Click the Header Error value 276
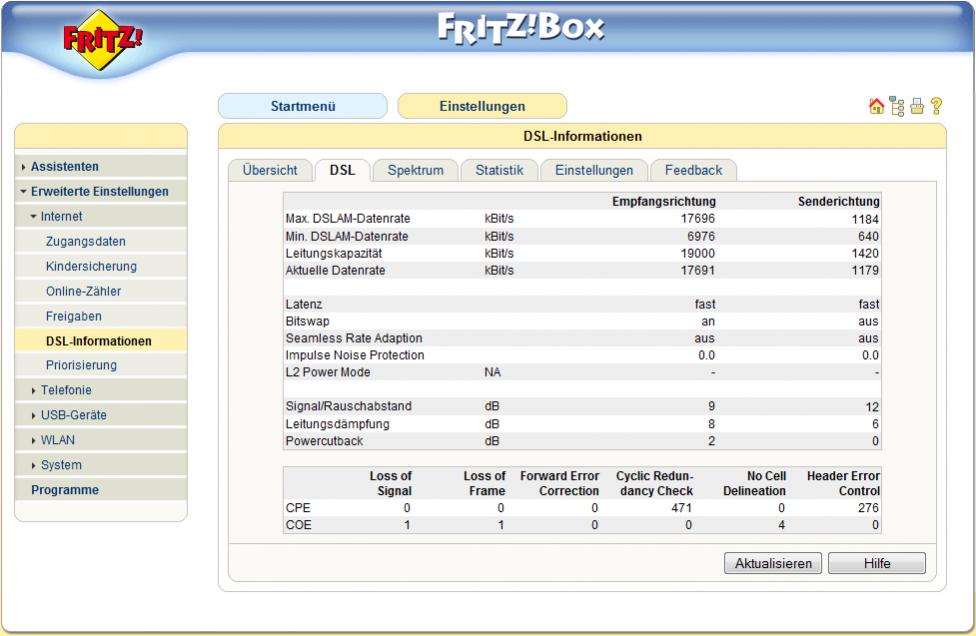976x636 pixels. [868, 508]
